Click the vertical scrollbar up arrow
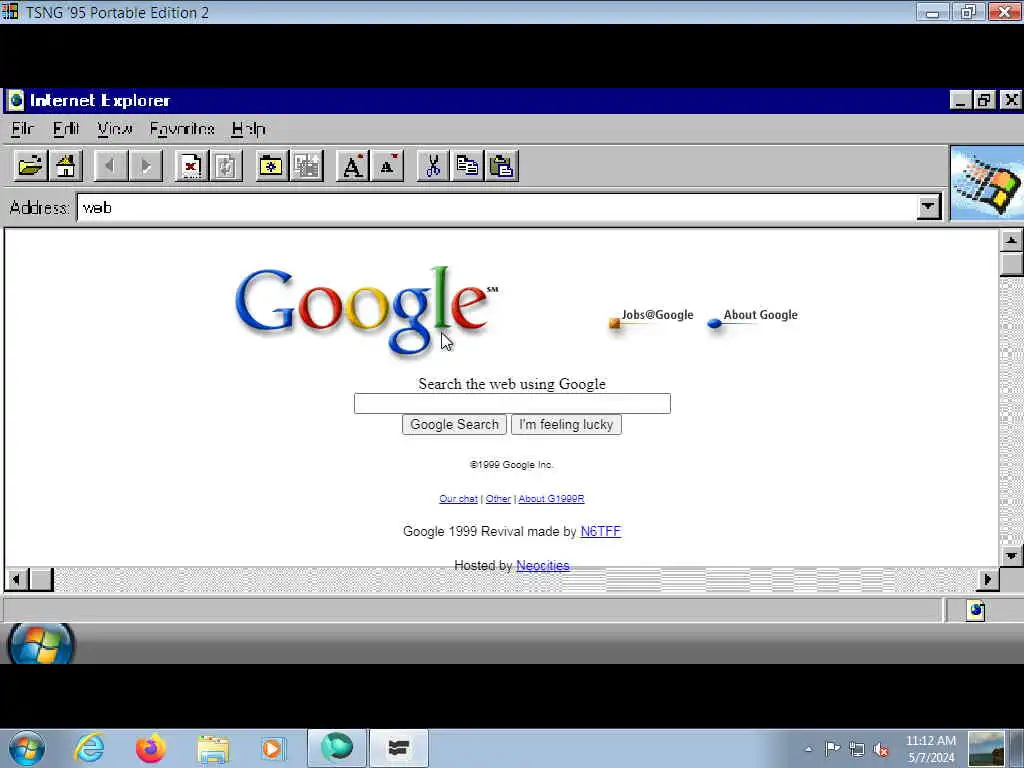Image resolution: width=1024 pixels, height=768 pixels. coord(1012,240)
